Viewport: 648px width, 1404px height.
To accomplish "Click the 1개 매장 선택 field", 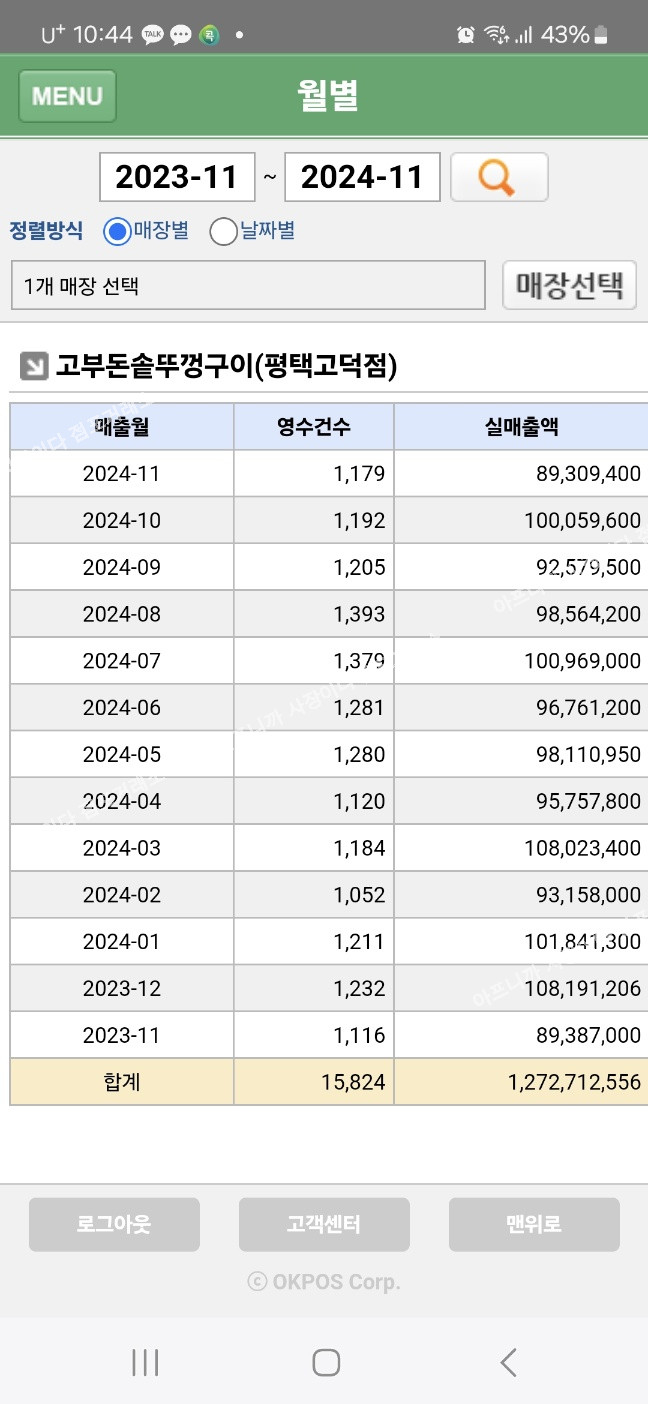I will (x=248, y=286).
